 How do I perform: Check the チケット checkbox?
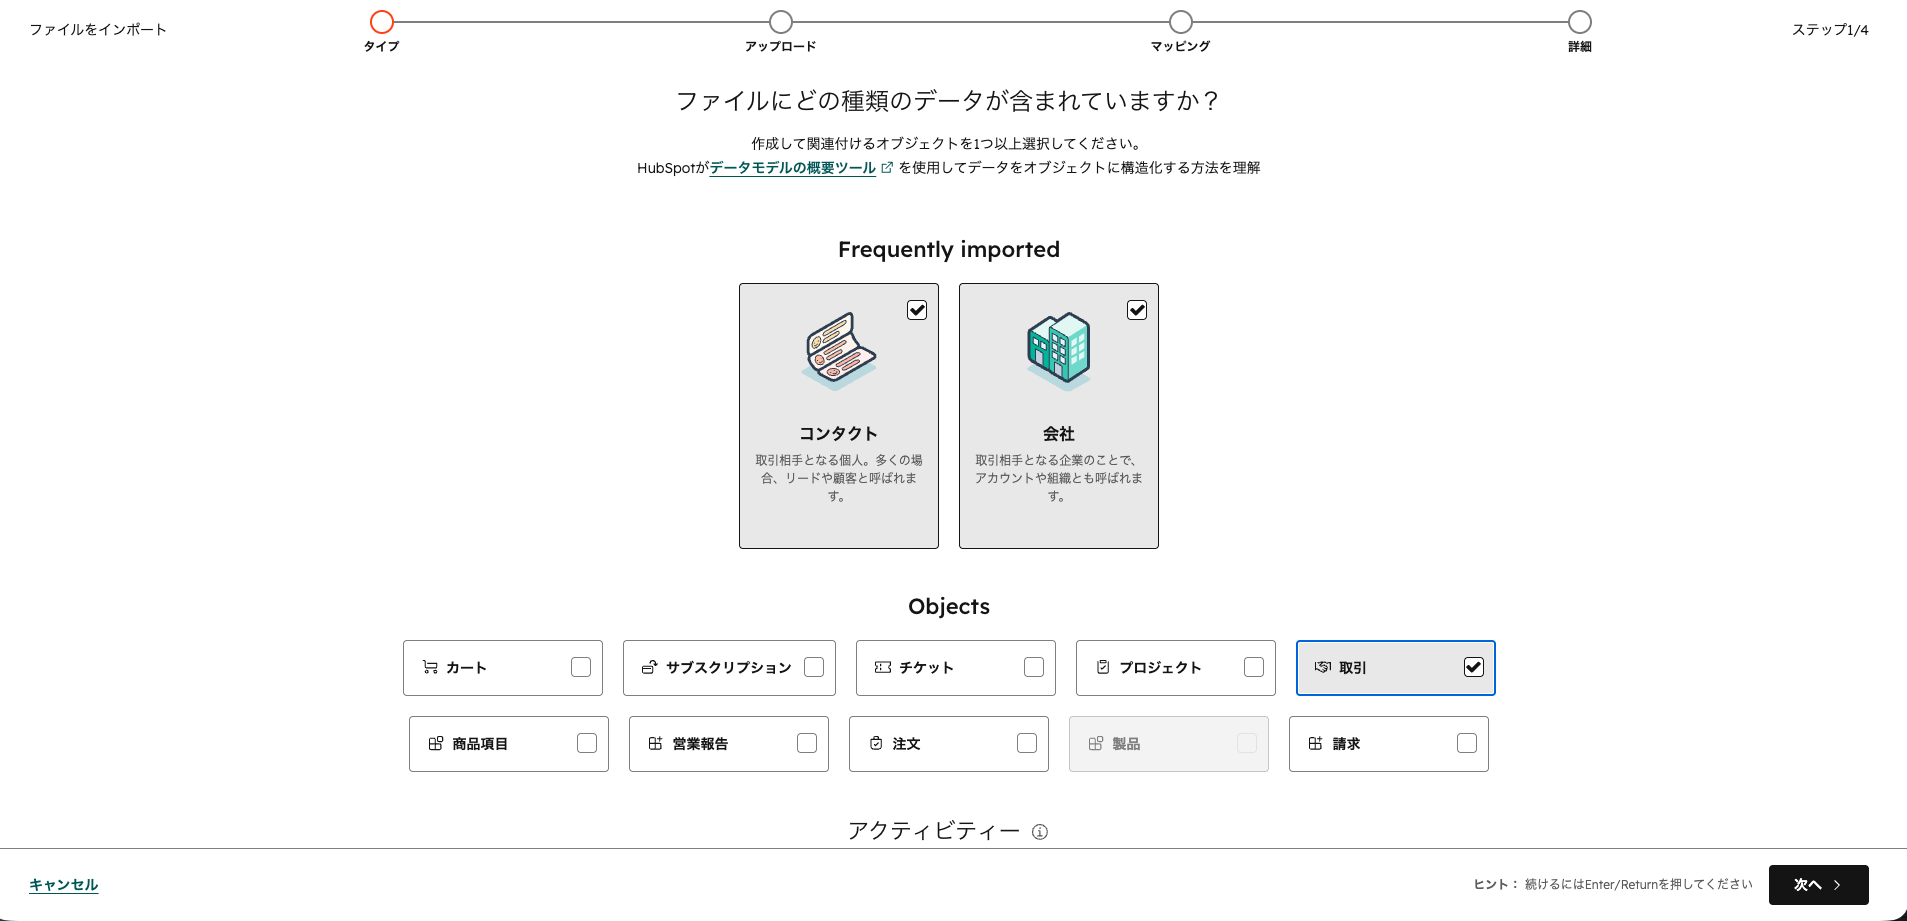coord(1034,667)
